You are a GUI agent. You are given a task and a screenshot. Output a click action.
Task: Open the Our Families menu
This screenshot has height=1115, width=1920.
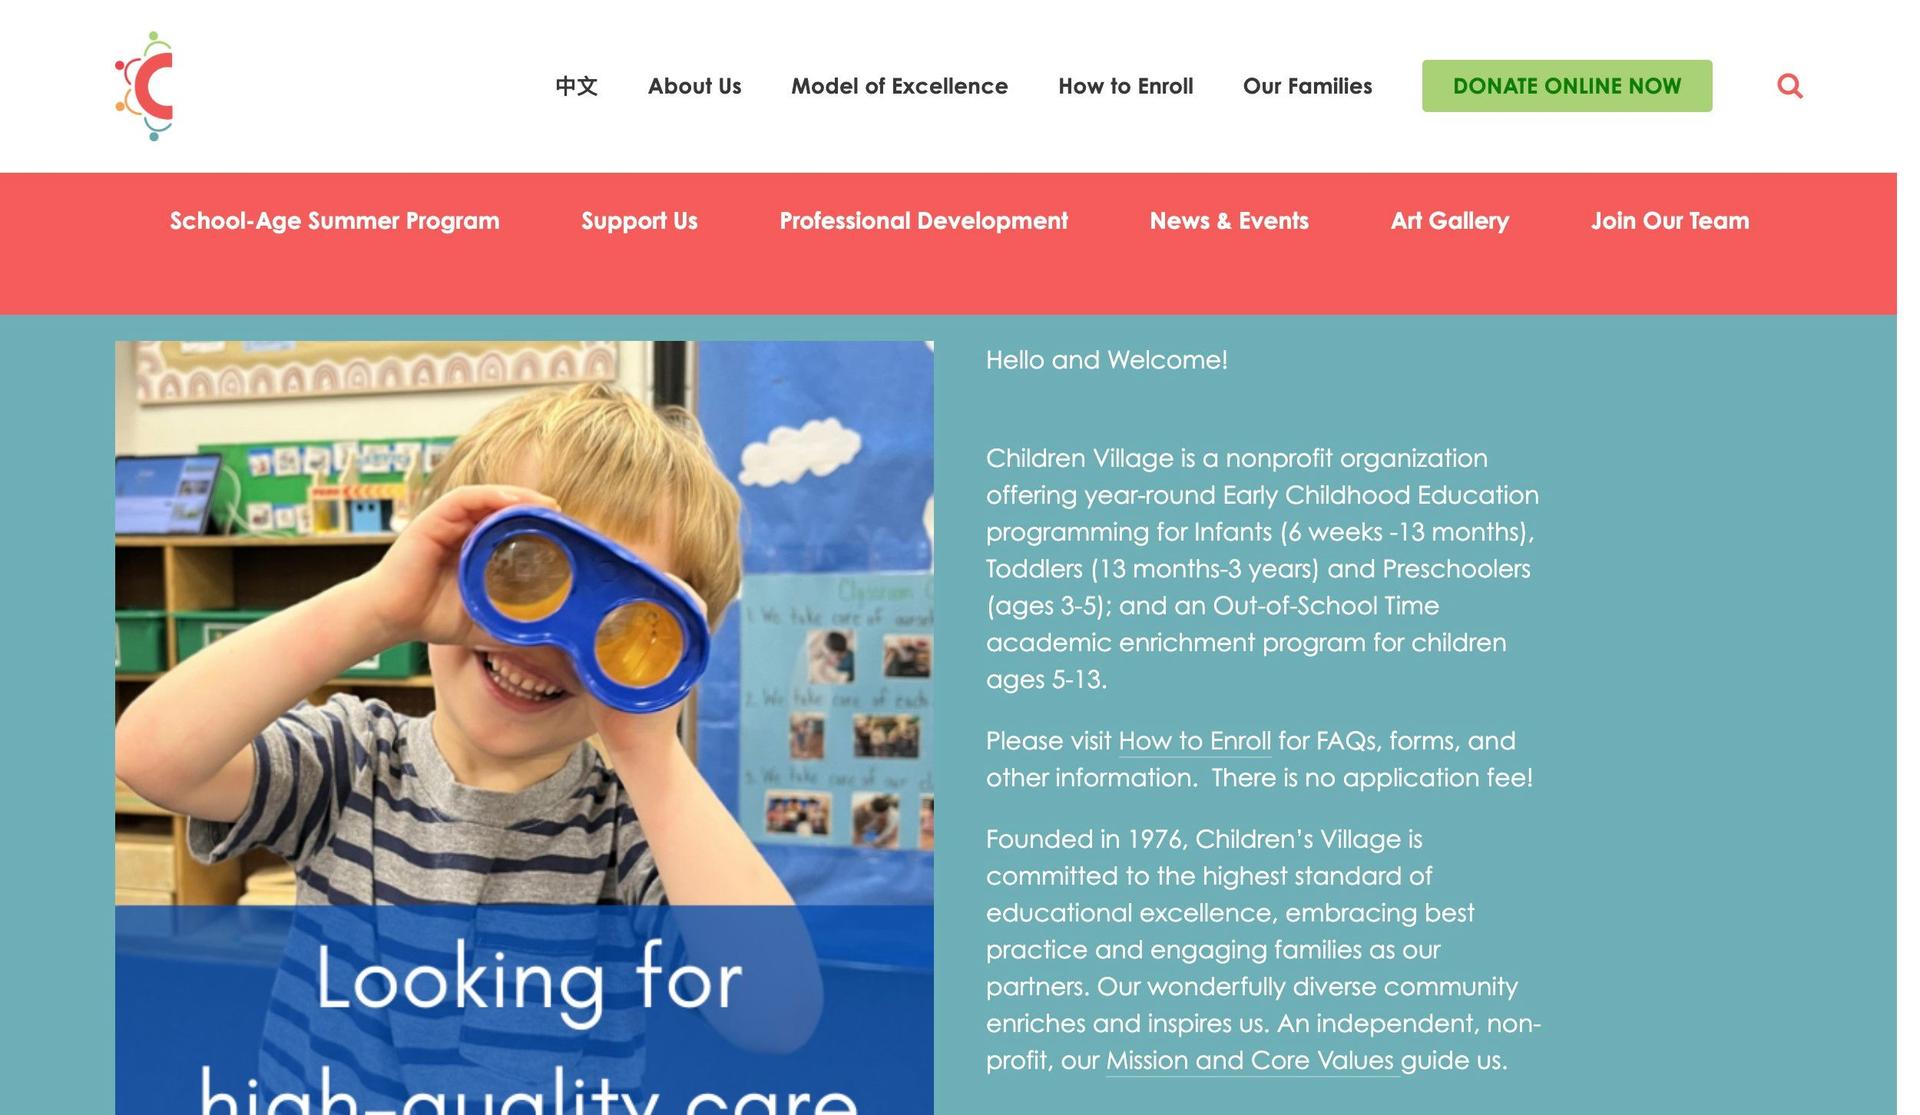[x=1307, y=86]
